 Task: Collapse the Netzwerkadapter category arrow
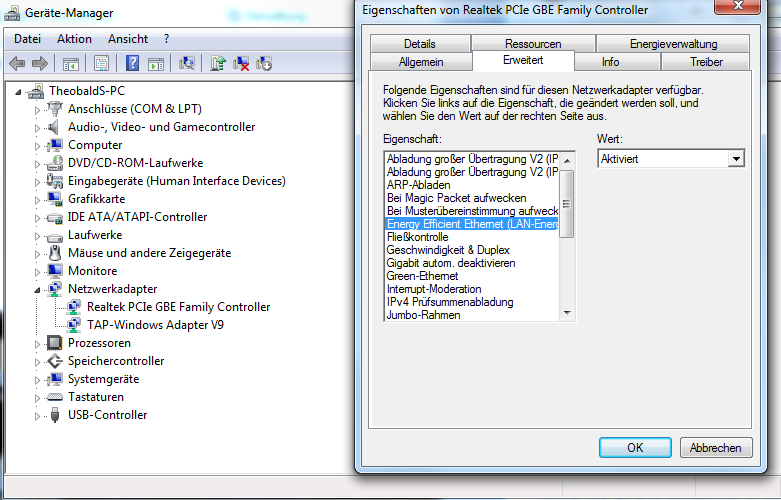coord(37,290)
